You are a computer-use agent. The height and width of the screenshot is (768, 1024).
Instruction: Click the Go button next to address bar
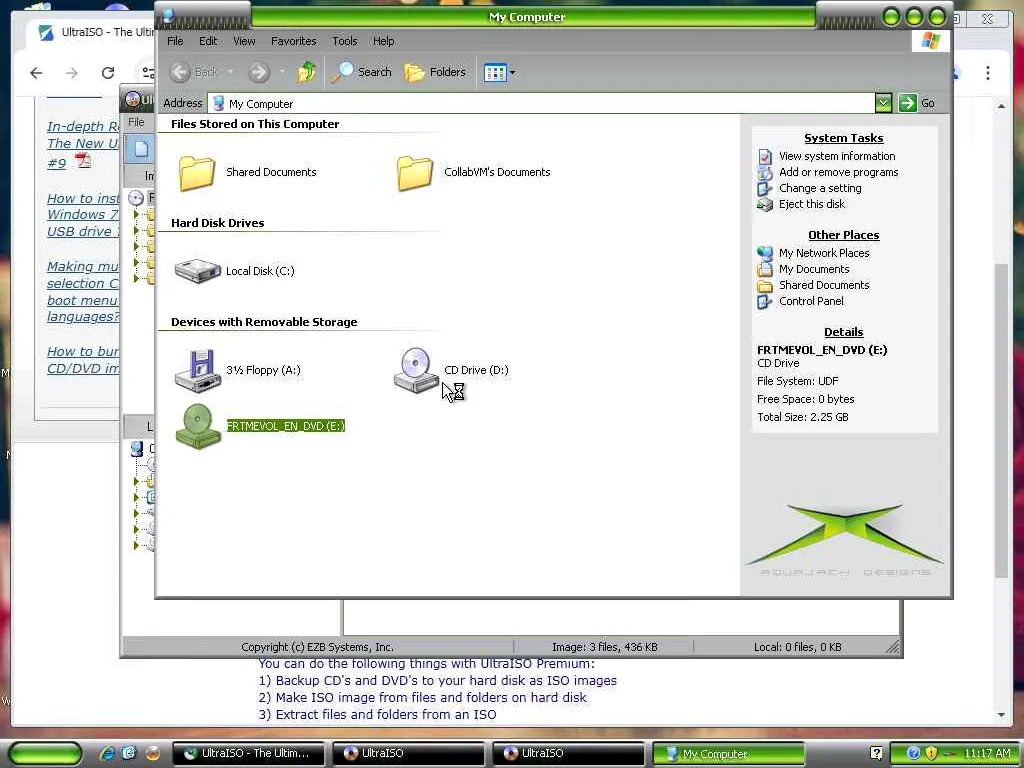(x=917, y=103)
